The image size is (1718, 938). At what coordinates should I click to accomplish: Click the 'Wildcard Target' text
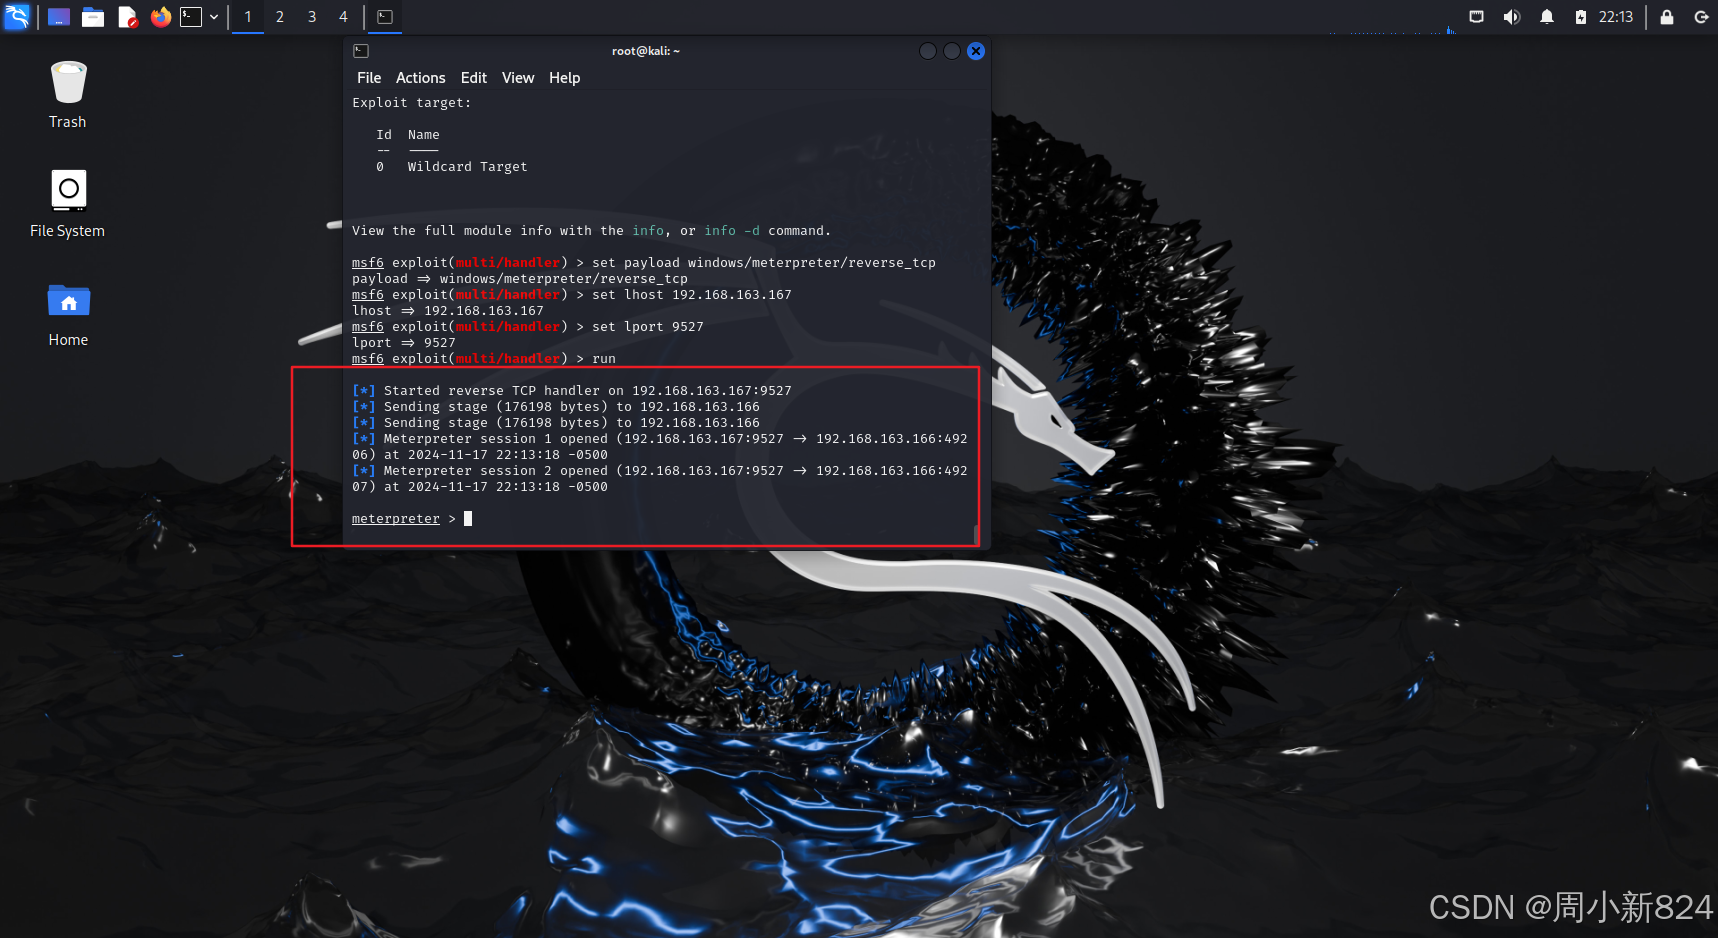467,167
